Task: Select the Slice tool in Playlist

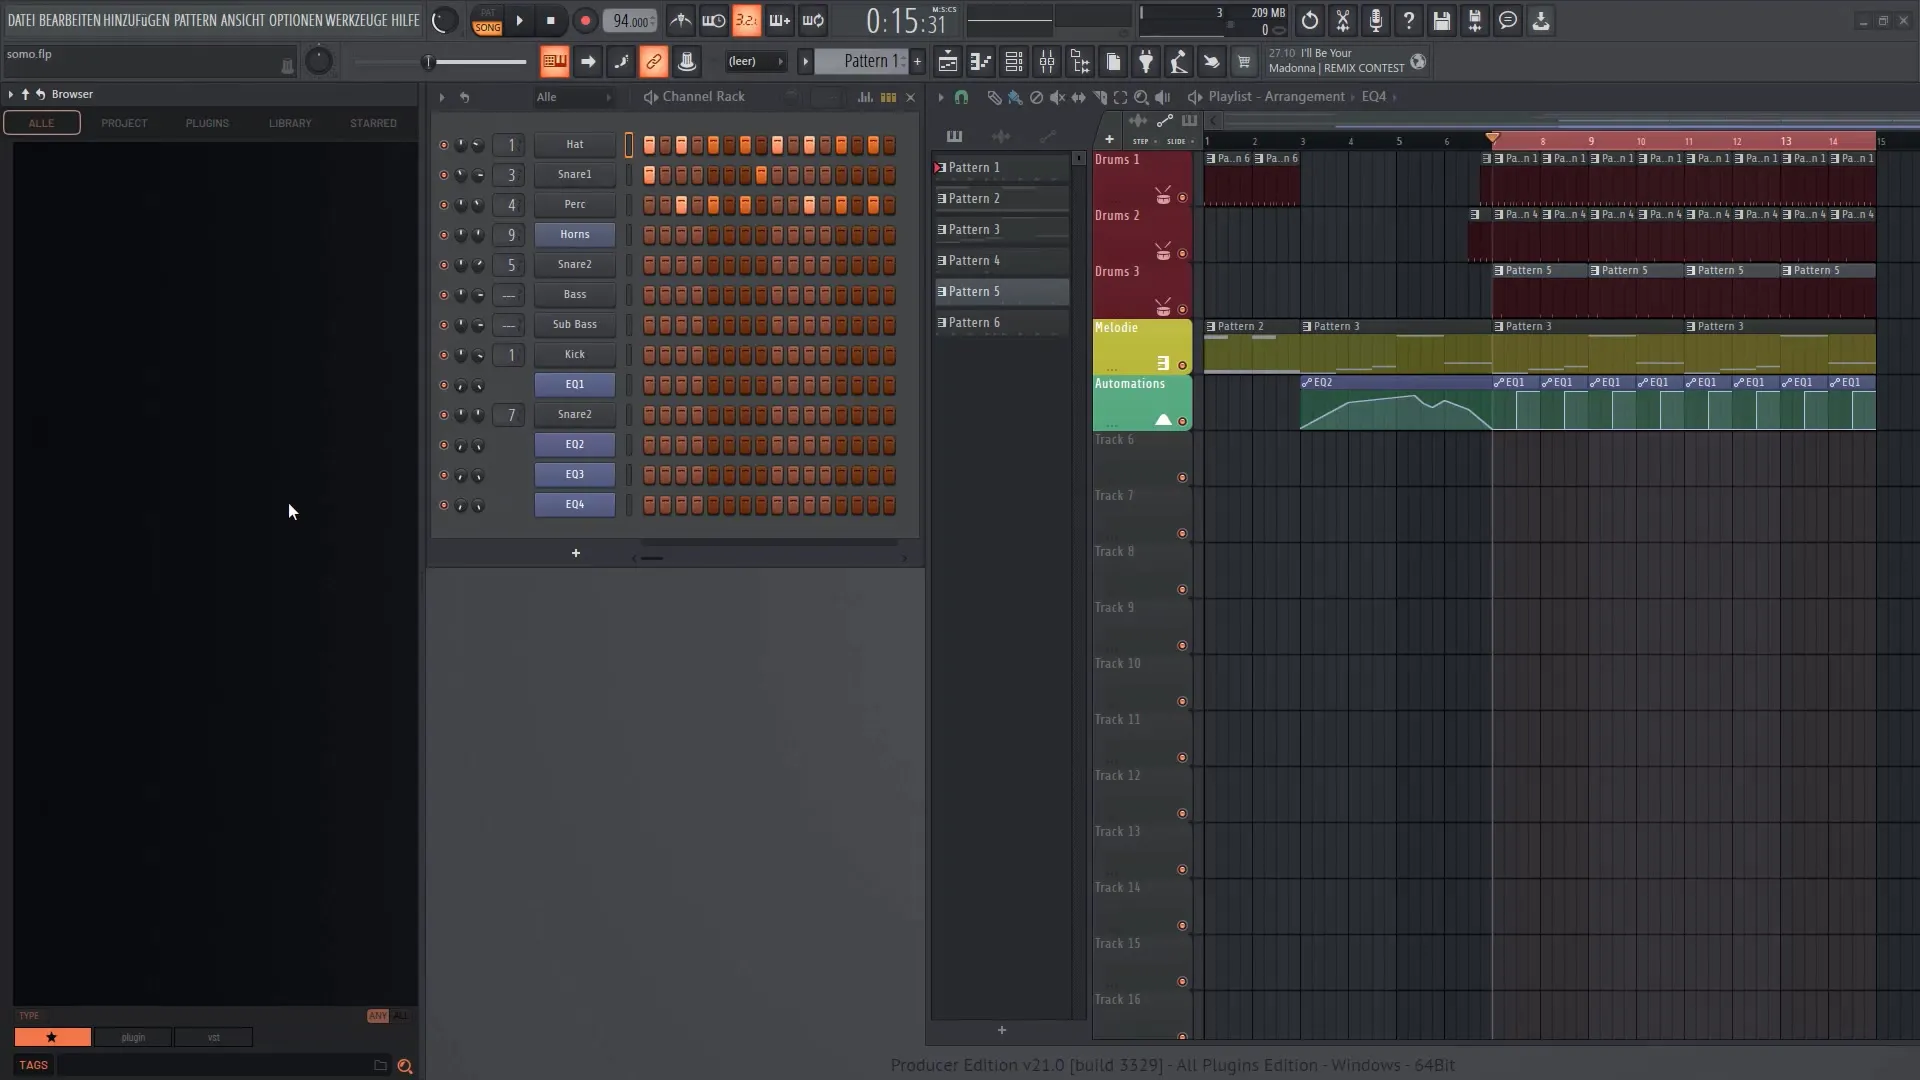Action: tap(1099, 97)
